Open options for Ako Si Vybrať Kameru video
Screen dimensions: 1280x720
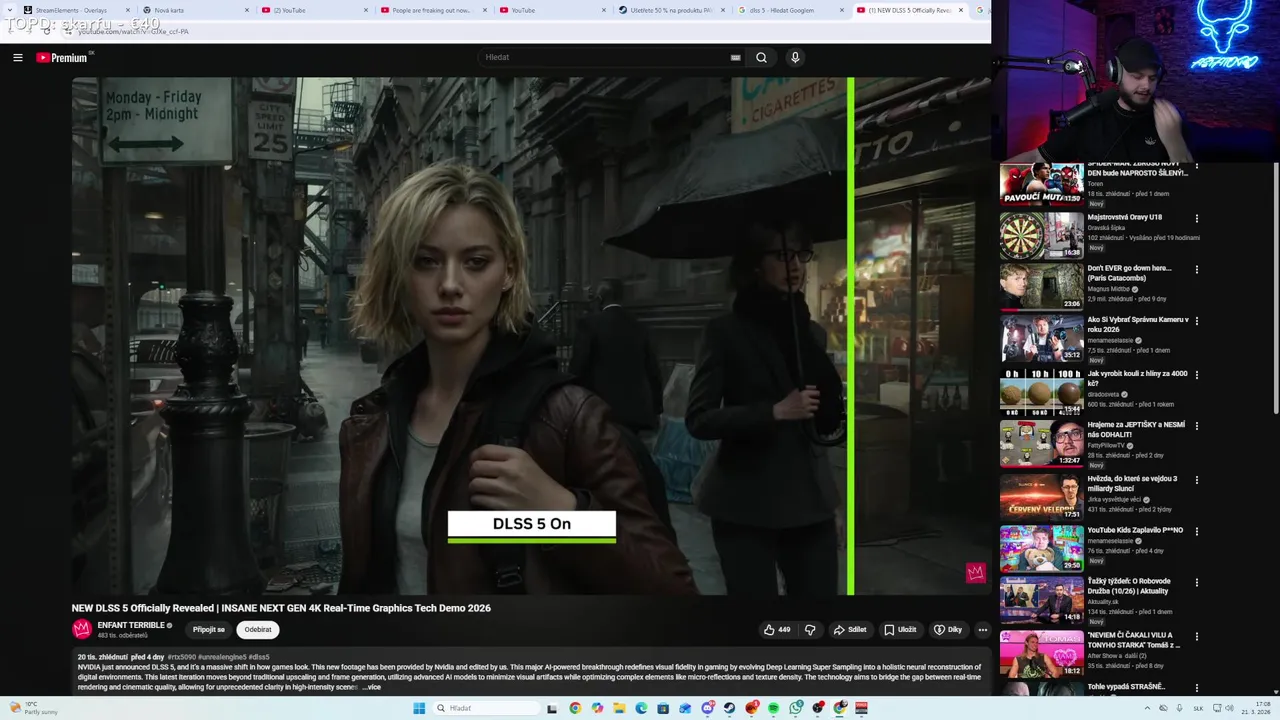(x=1197, y=321)
